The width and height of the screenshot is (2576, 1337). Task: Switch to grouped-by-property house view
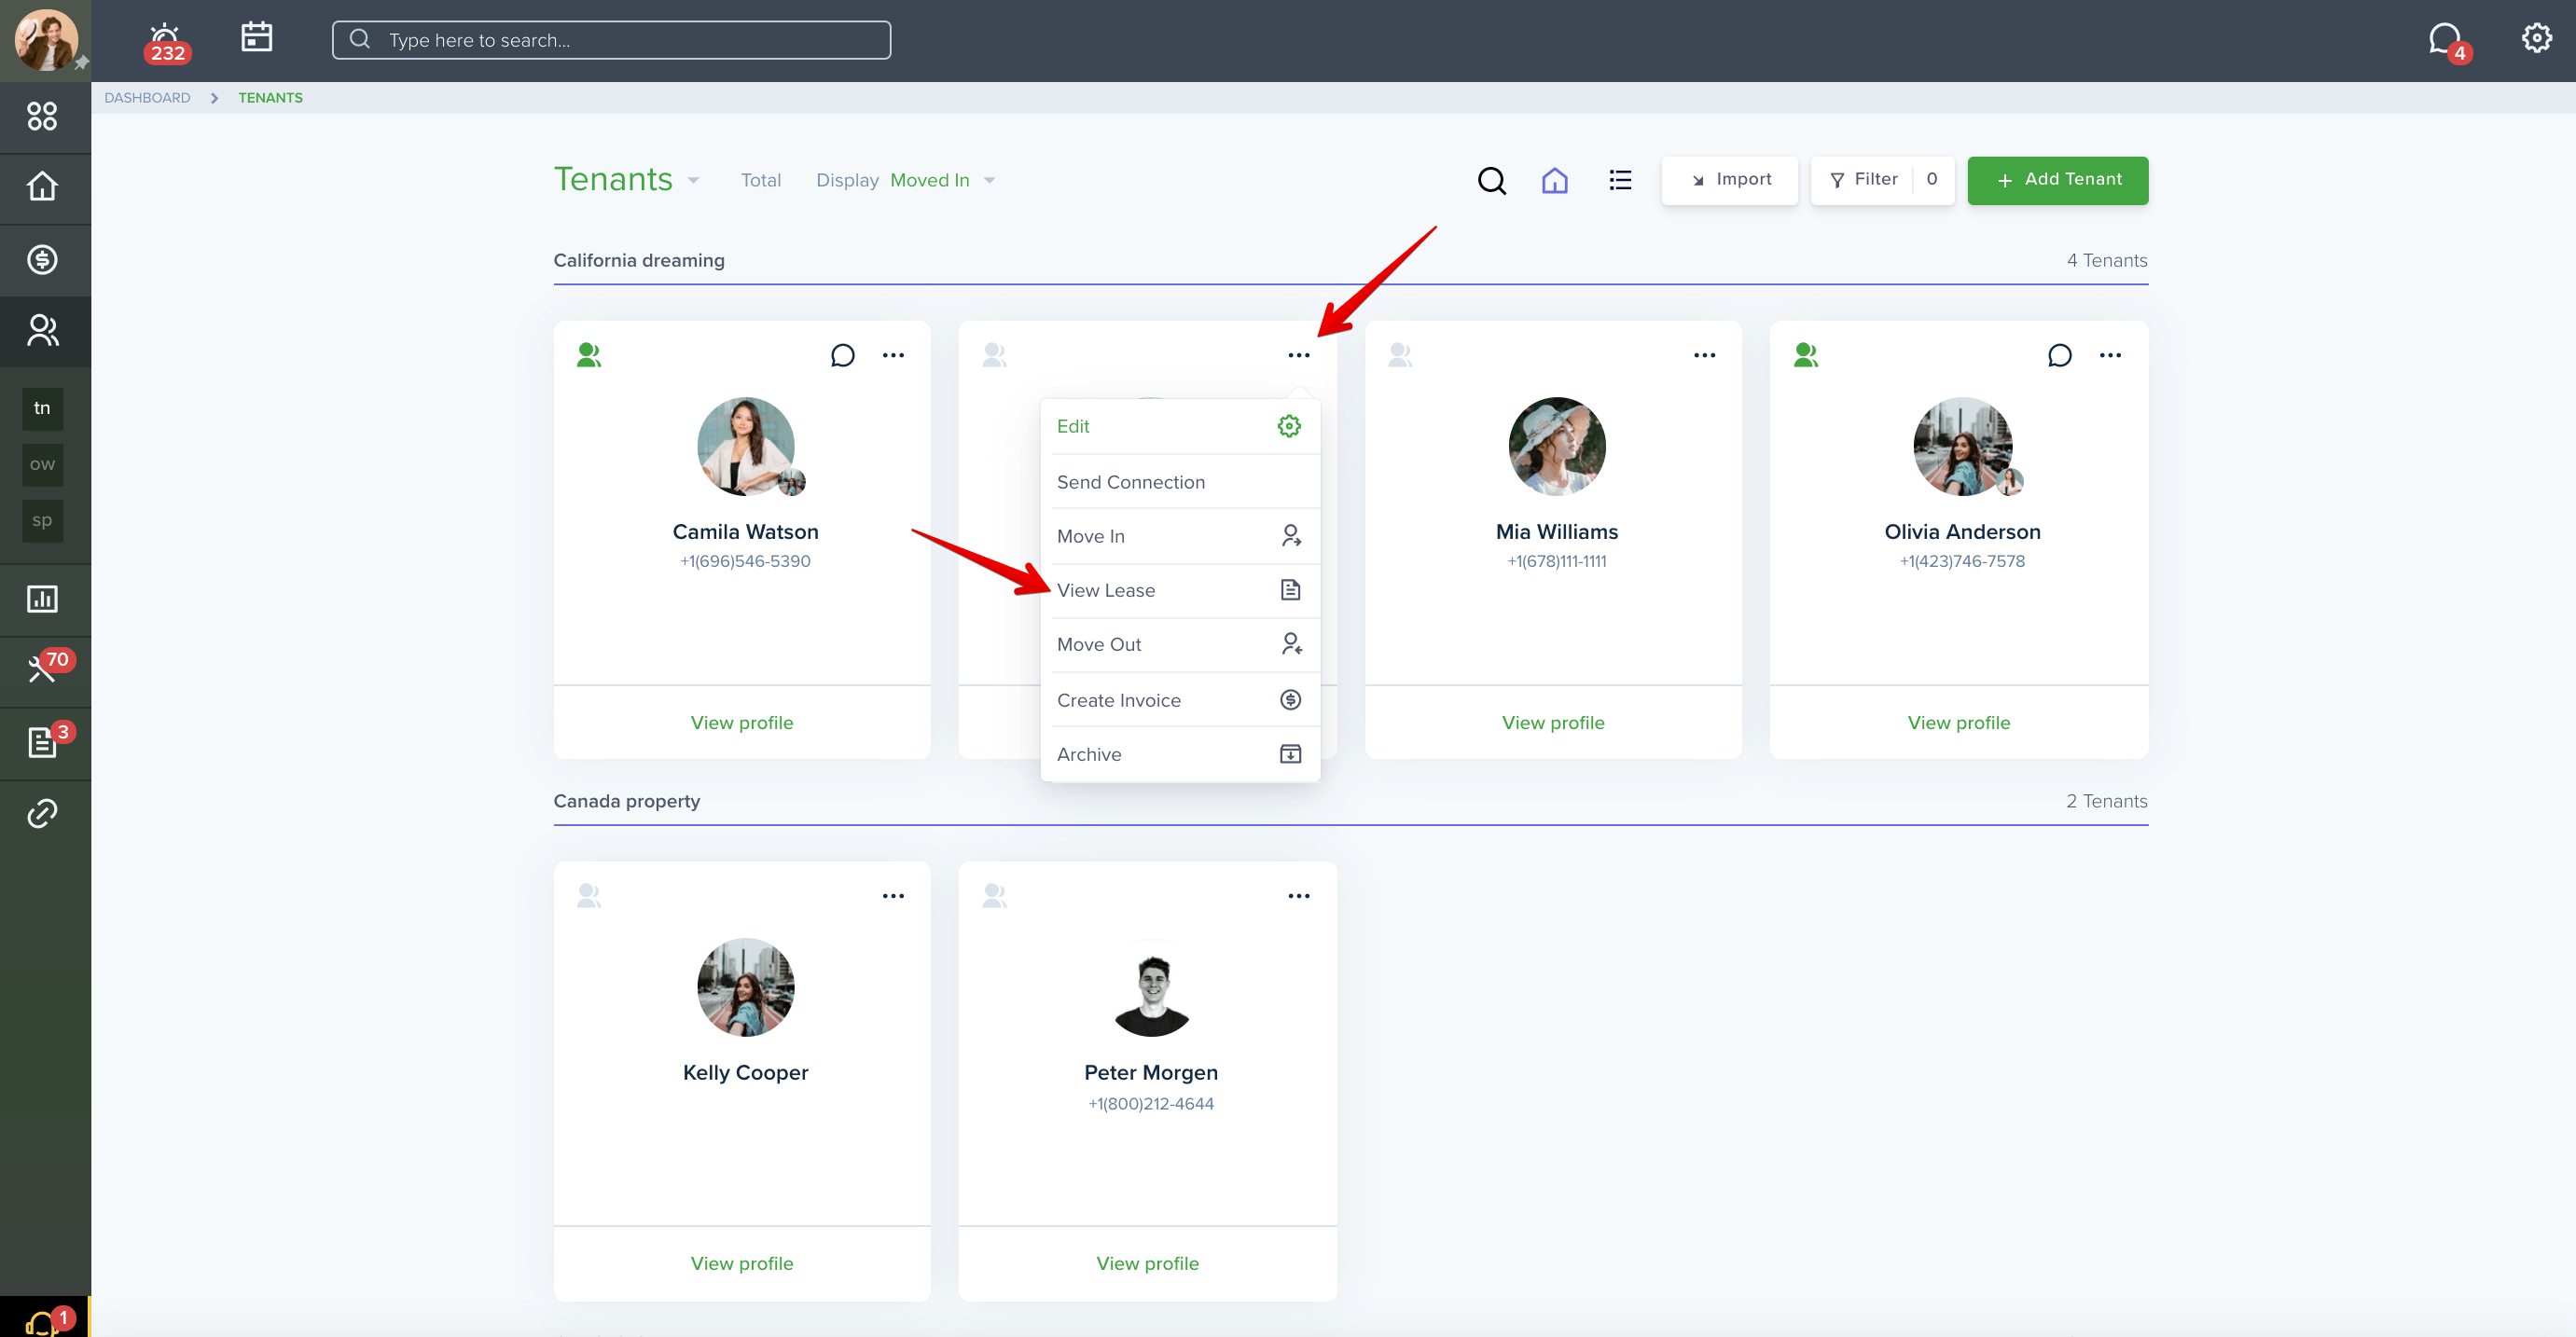(x=1554, y=180)
